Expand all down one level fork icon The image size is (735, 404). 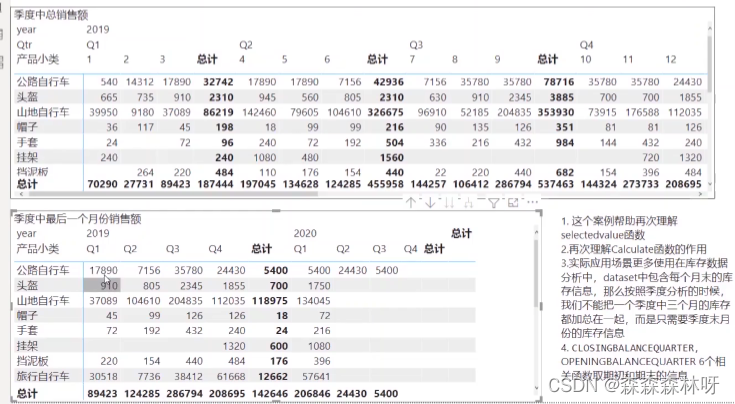coord(469,202)
